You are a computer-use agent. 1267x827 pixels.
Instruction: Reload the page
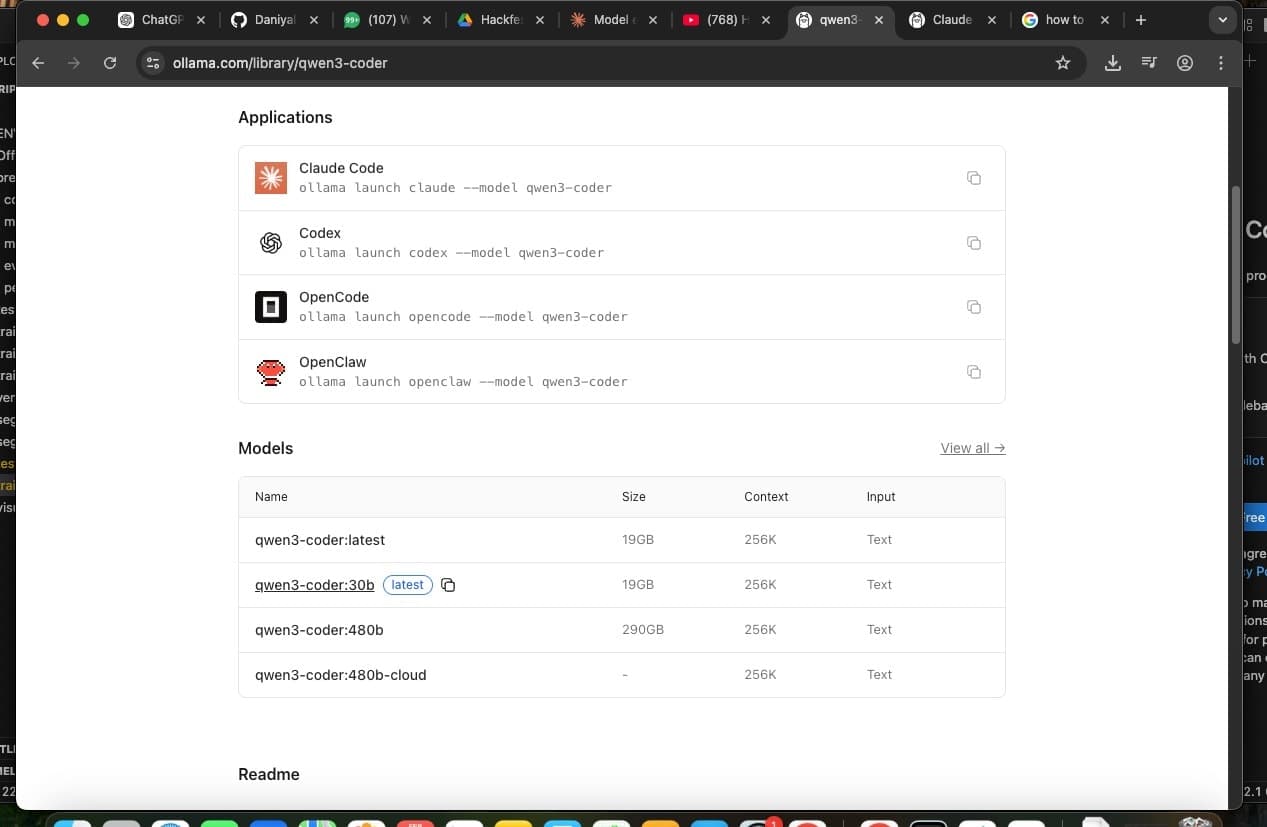110,63
